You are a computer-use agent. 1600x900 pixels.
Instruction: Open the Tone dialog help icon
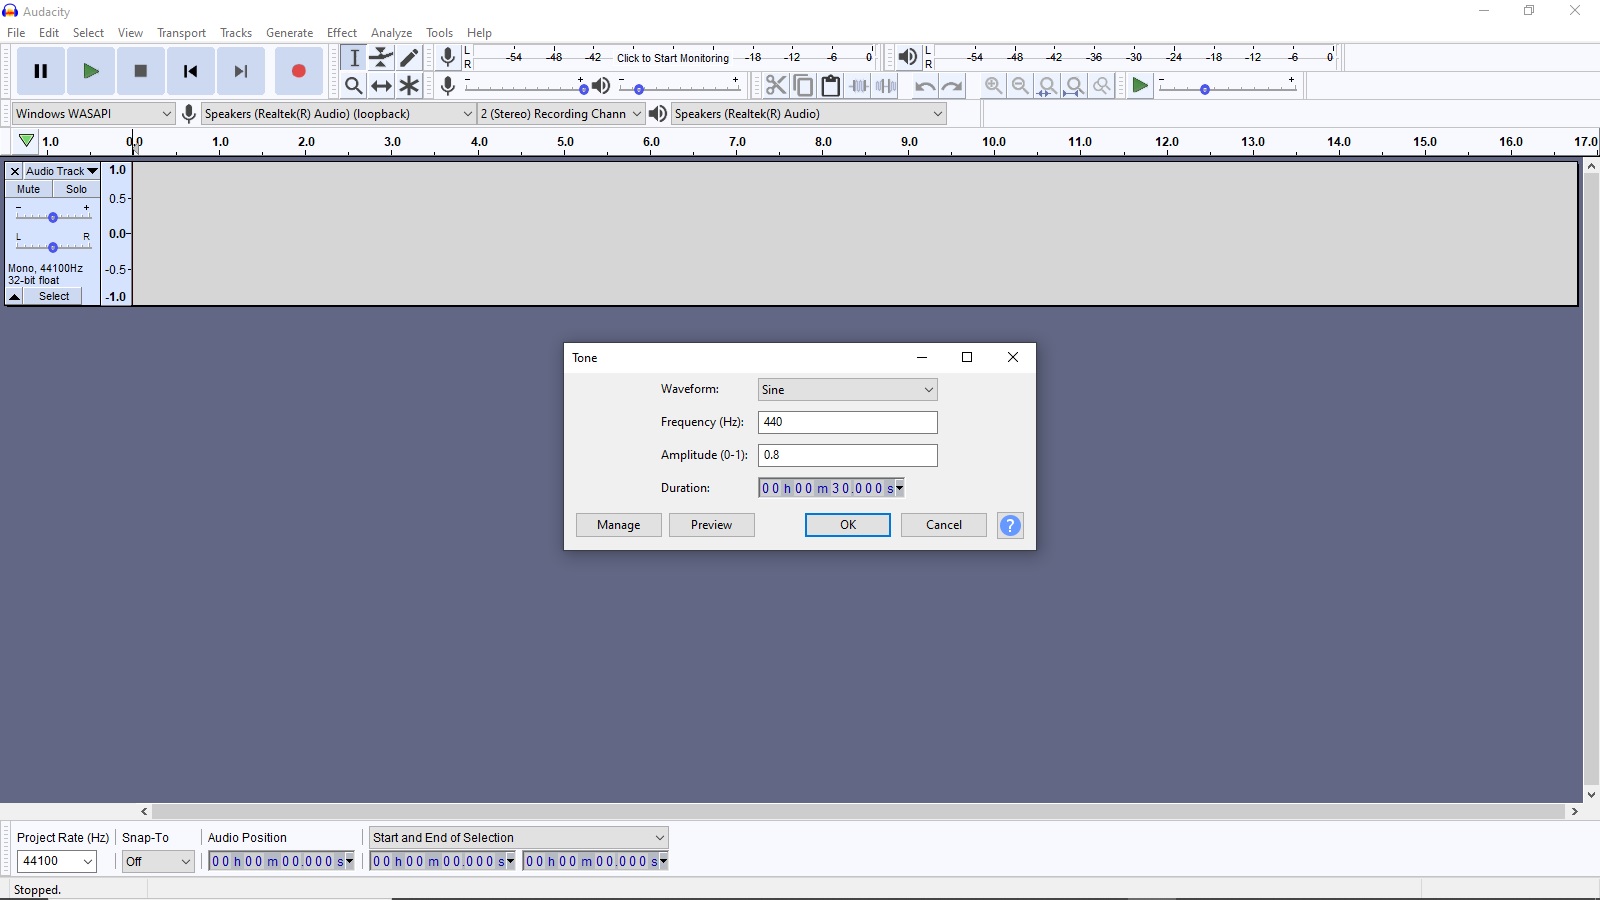coord(1010,525)
